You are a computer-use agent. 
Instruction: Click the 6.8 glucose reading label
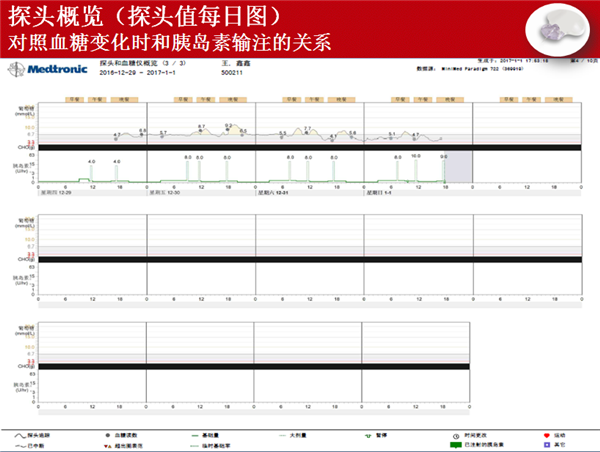(142, 130)
